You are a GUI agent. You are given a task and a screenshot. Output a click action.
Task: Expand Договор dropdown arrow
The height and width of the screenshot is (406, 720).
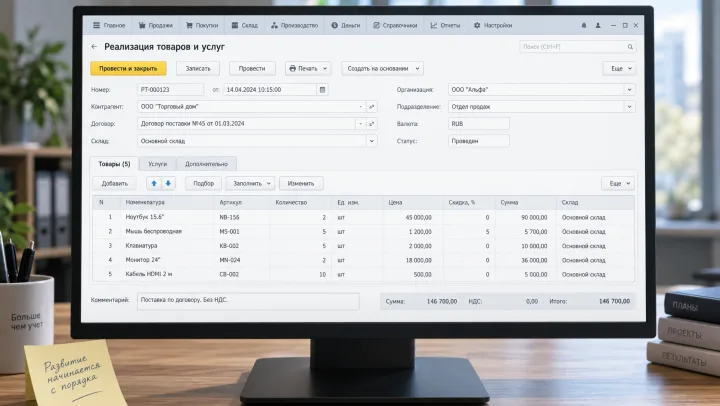360,124
